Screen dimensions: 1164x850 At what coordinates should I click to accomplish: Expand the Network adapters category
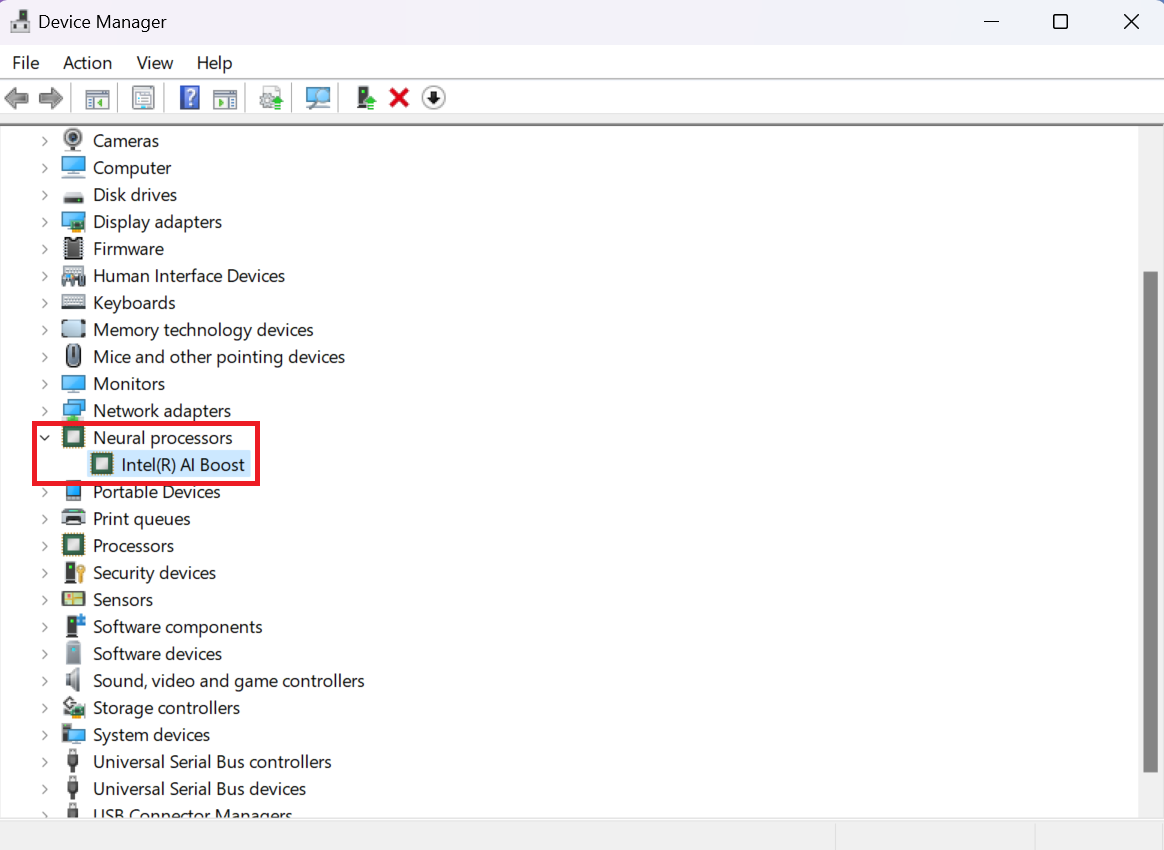pos(44,411)
